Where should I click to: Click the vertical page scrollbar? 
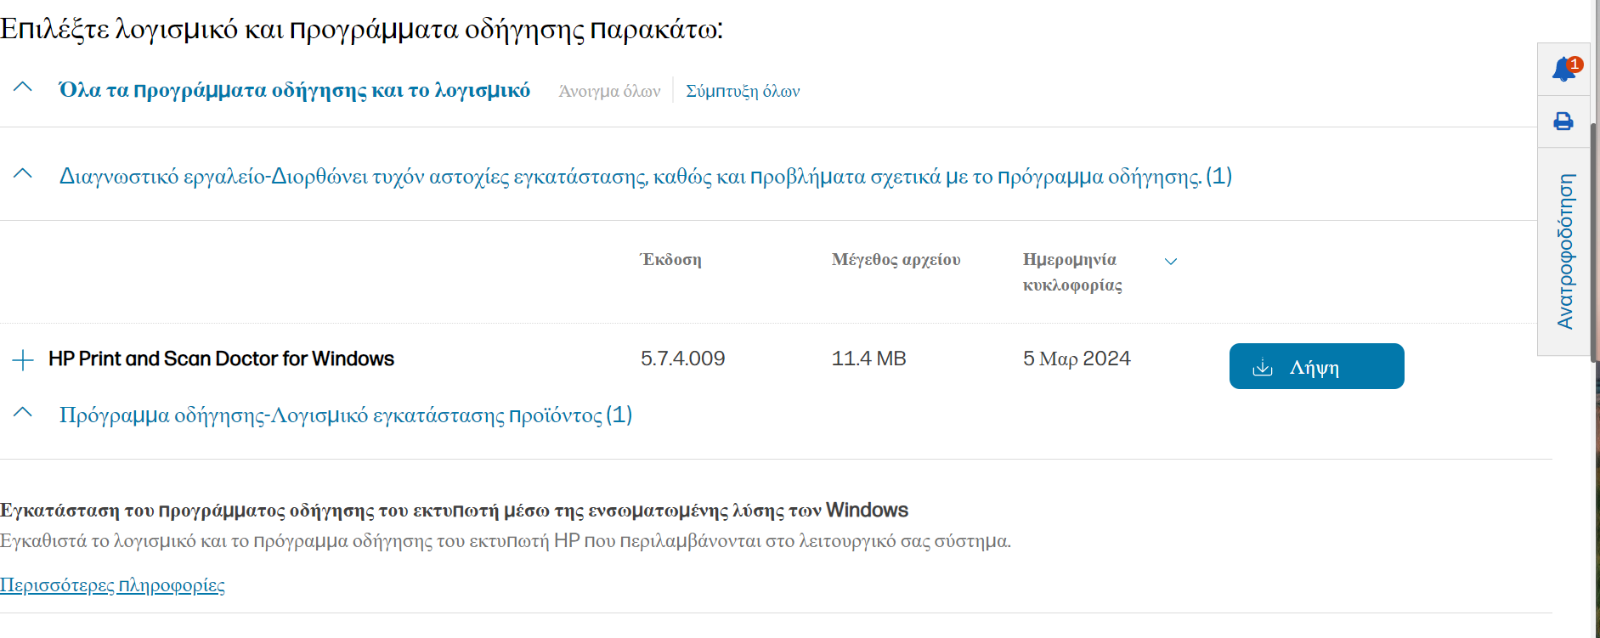coord(1596,319)
